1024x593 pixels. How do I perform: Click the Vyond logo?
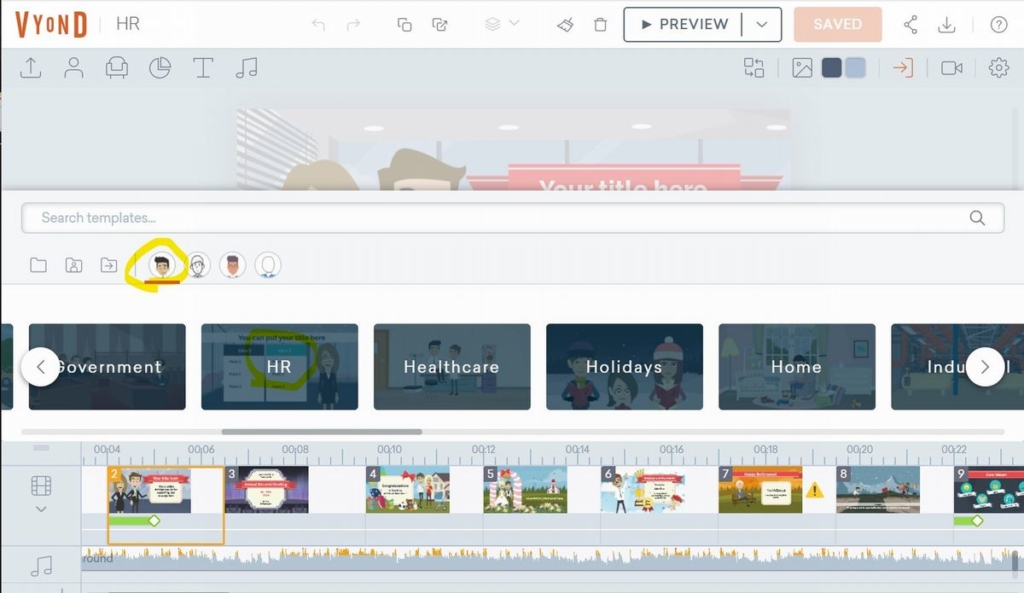pyautogui.click(x=51, y=25)
